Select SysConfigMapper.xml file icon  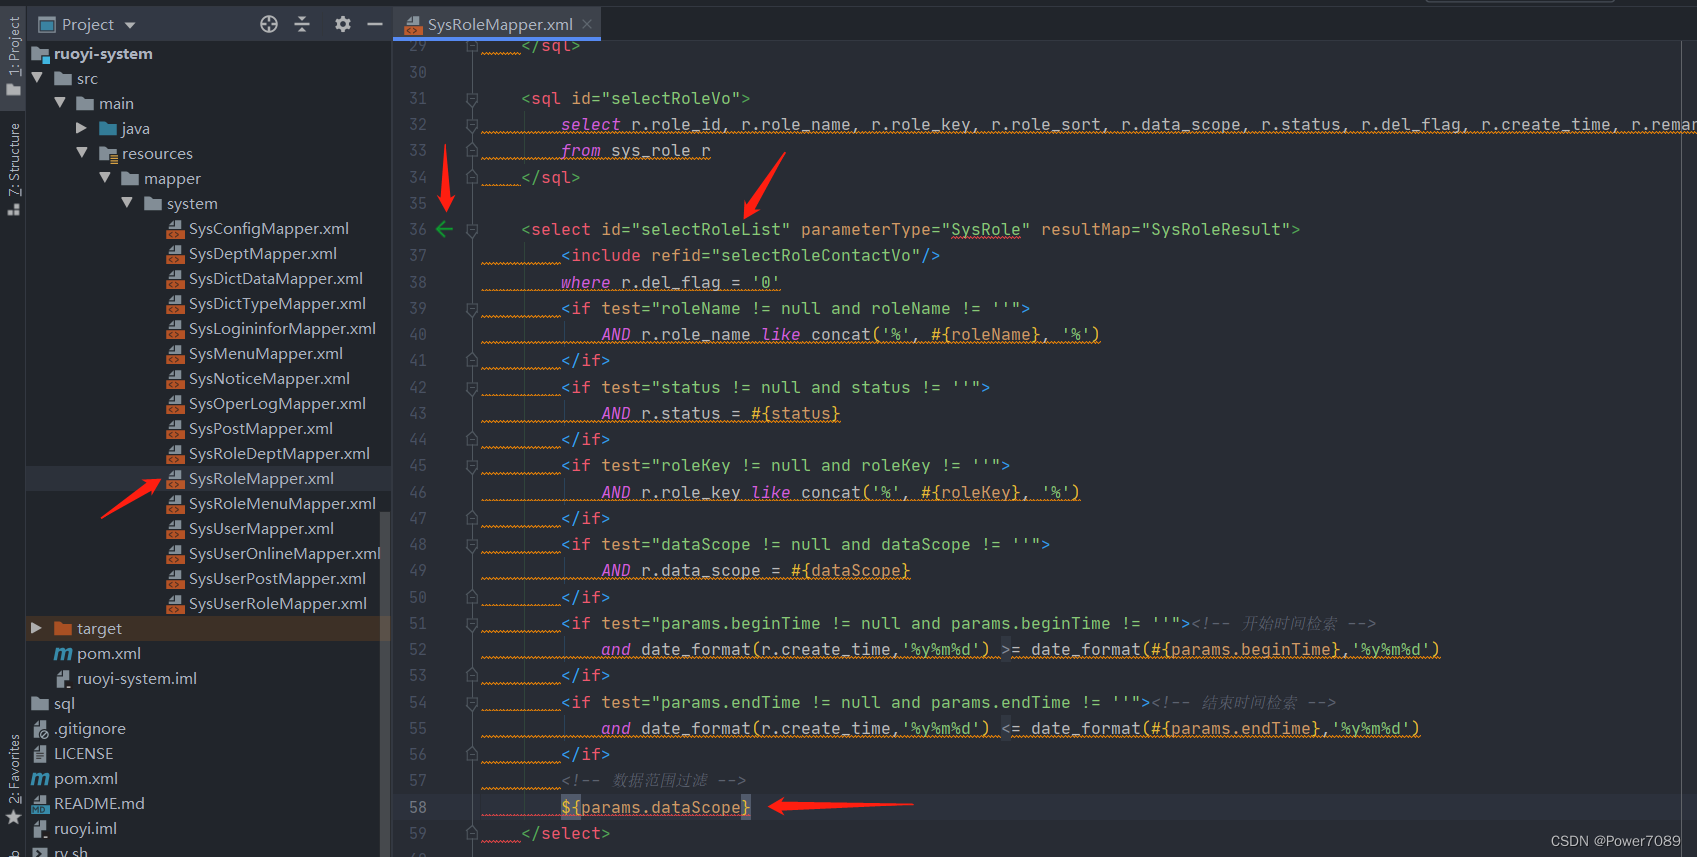175,229
